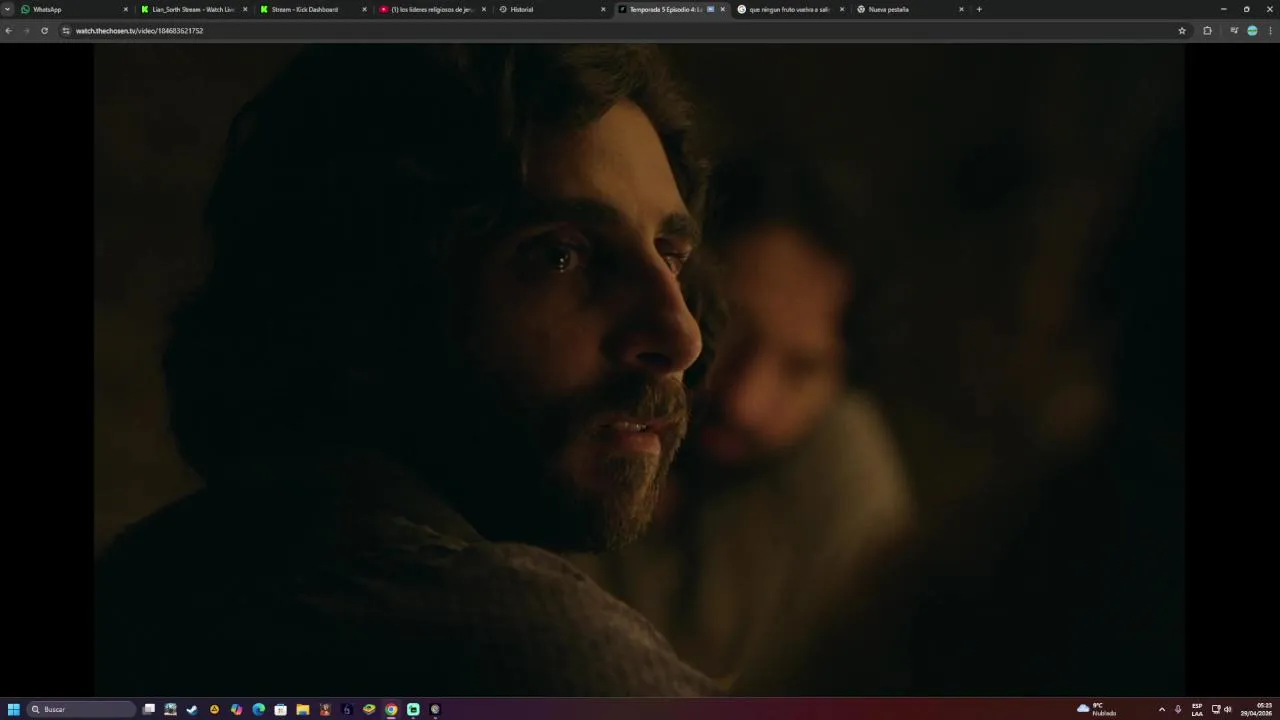The image size is (1280, 720).
Task: Close the Kick Dashboard tab
Action: [x=364, y=9]
